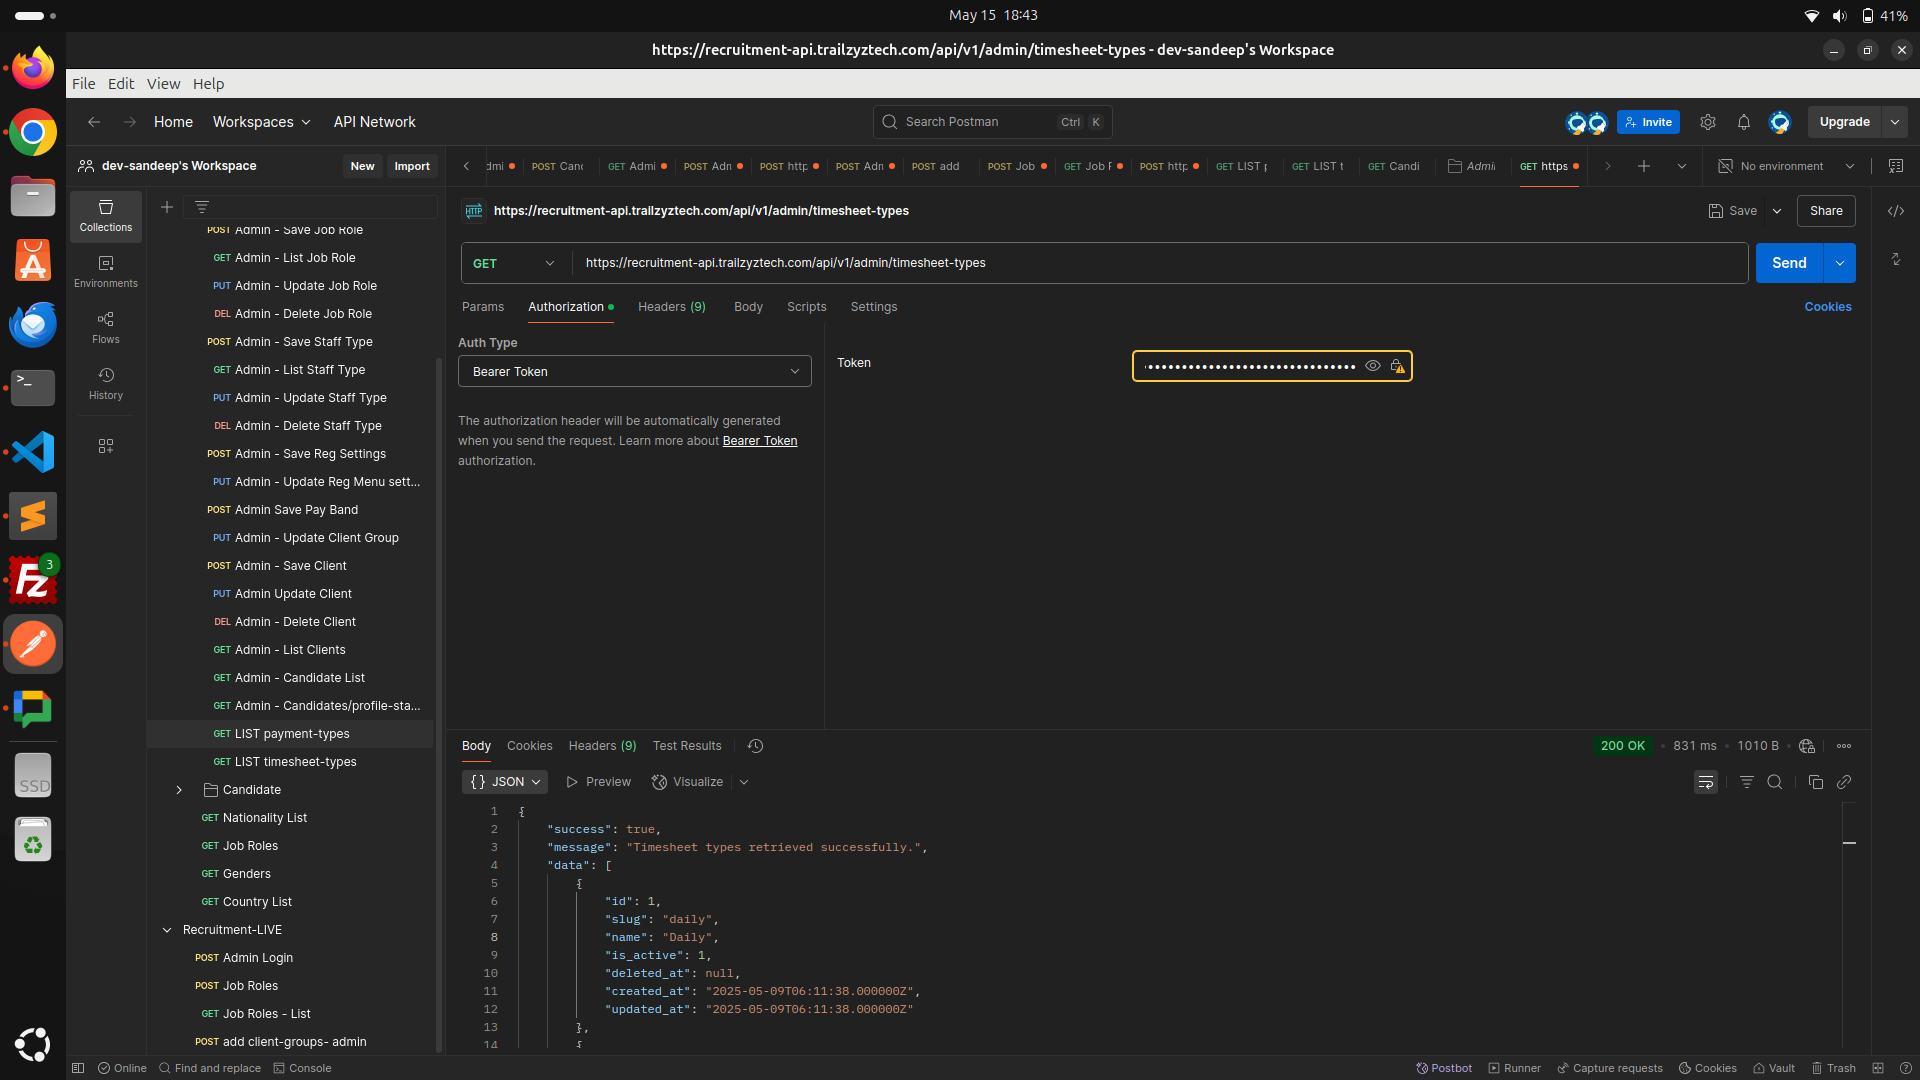1920x1080 pixels.
Task: Open the Bearer Token documentation link
Action: 760,441
